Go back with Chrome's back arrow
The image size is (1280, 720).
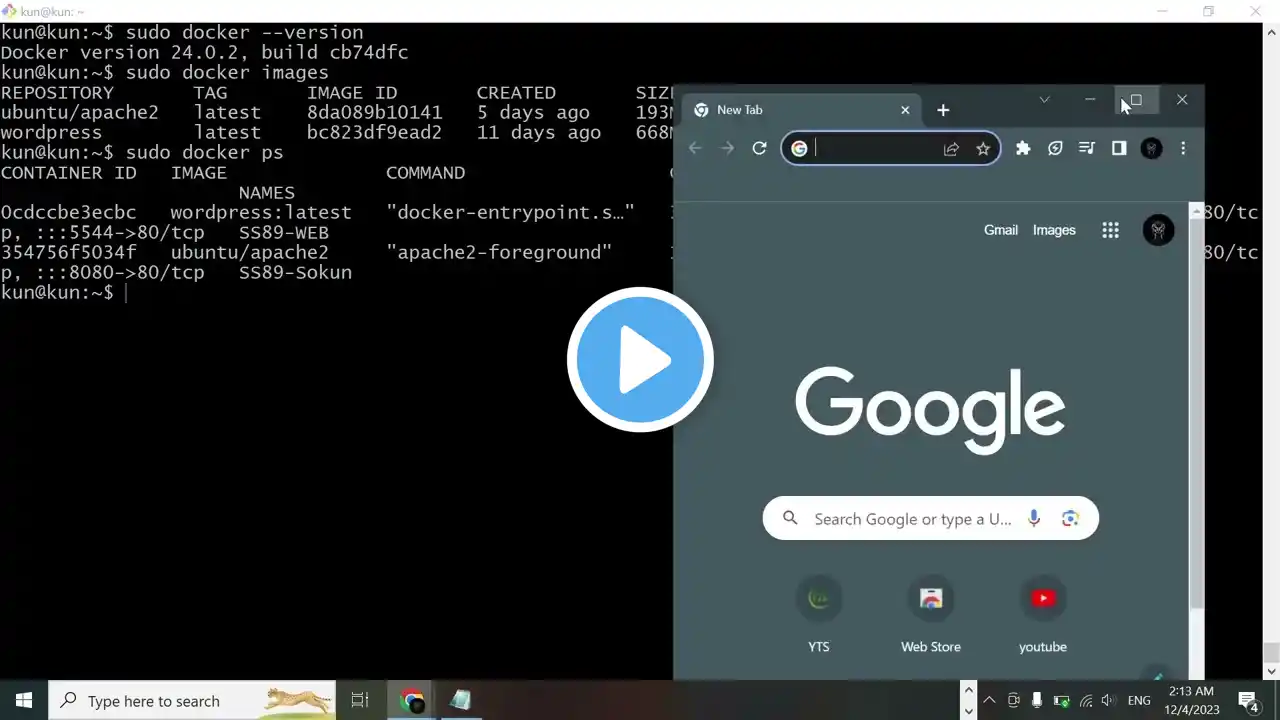pos(696,148)
